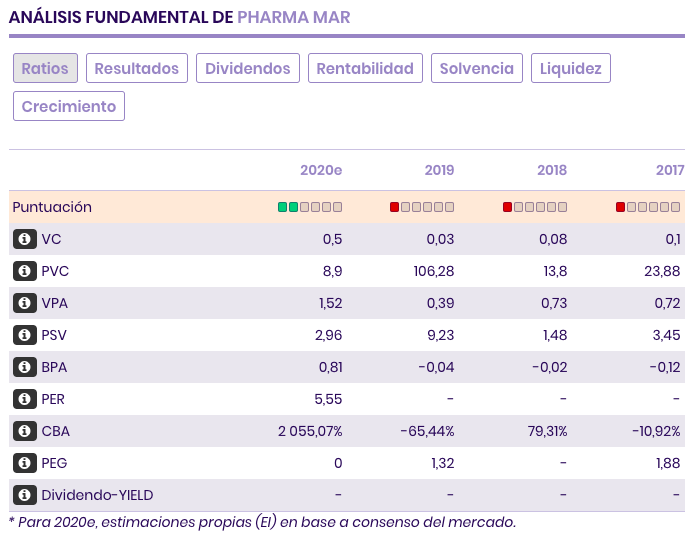Image resolution: width=690 pixels, height=538 pixels.
Task: Click the PHARMA MAR title link
Action: tap(294, 18)
